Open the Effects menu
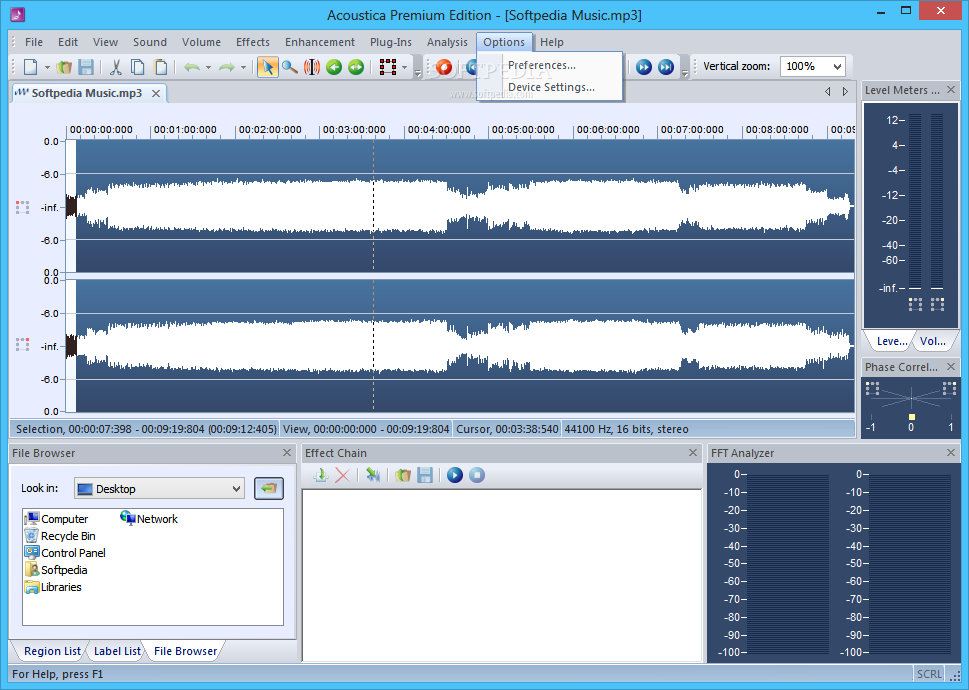The width and height of the screenshot is (969, 690). click(253, 42)
